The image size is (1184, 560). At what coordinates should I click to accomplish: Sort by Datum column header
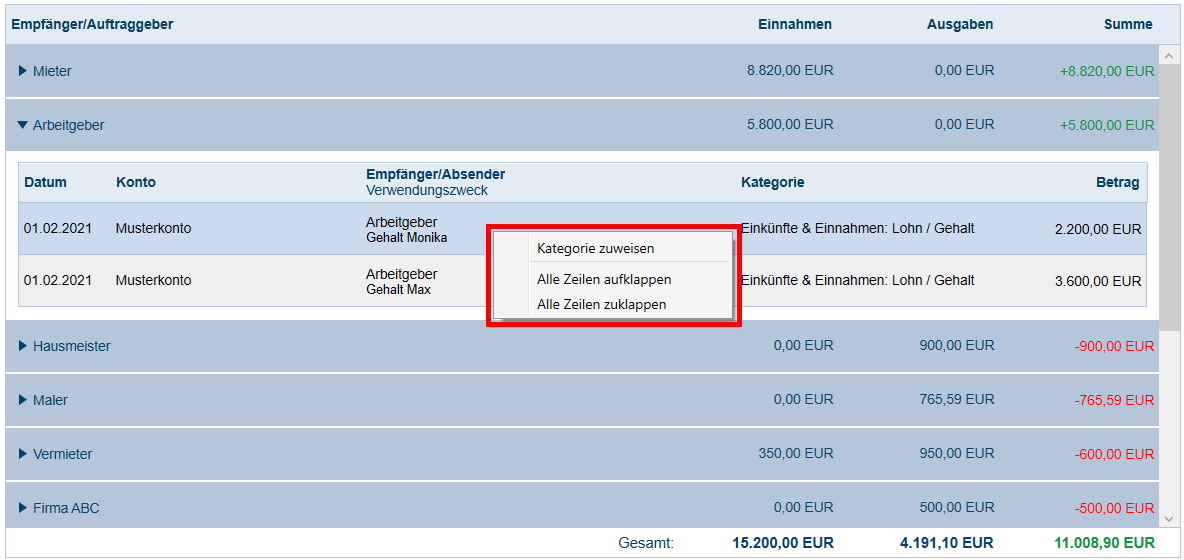[x=45, y=182]
